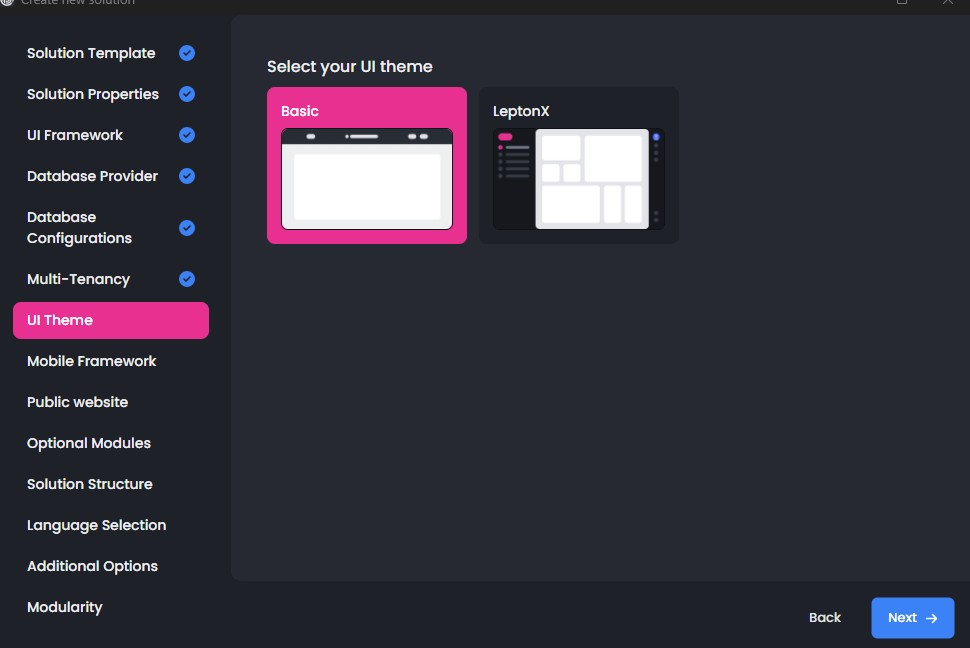Screen dimensions: 970x648
Task: Click the Back button
Action: tap(824, 618)
